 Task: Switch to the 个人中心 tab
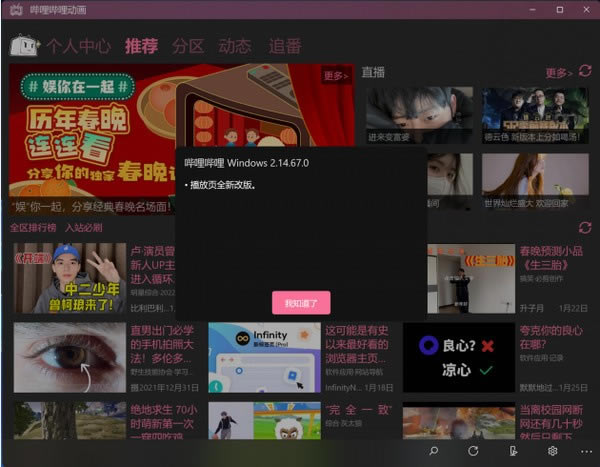click(78, 46)
